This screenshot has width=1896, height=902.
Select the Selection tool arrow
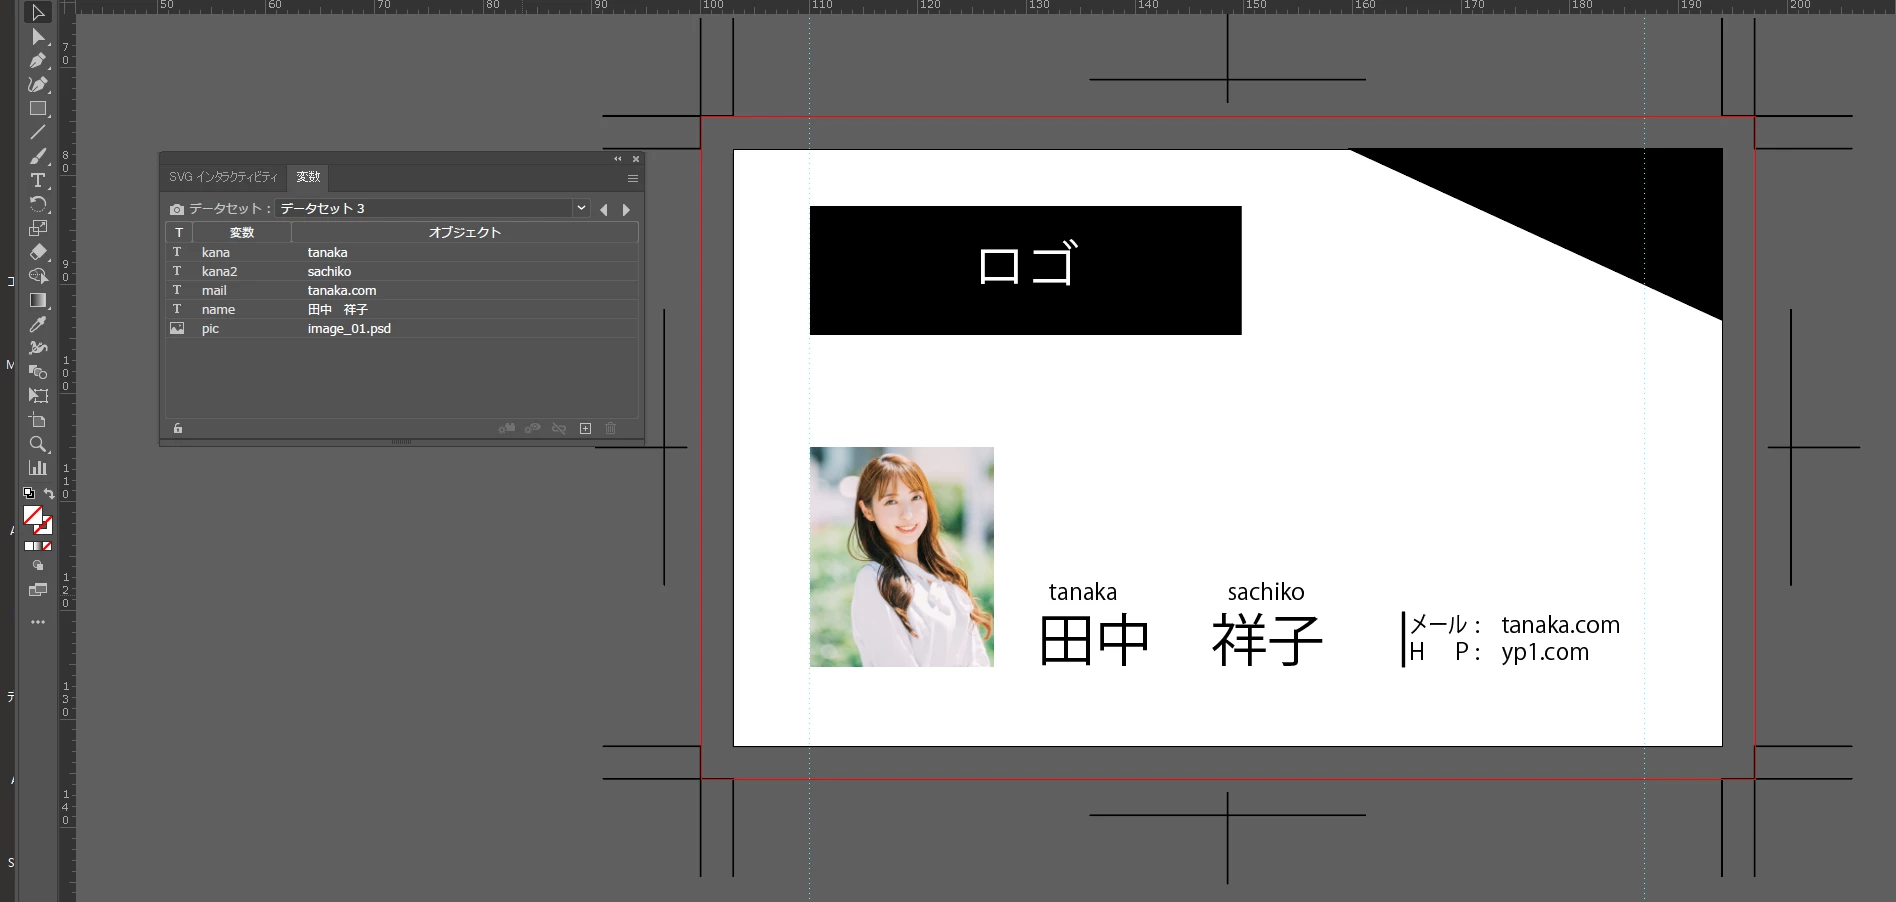click(x=38, y=13)
